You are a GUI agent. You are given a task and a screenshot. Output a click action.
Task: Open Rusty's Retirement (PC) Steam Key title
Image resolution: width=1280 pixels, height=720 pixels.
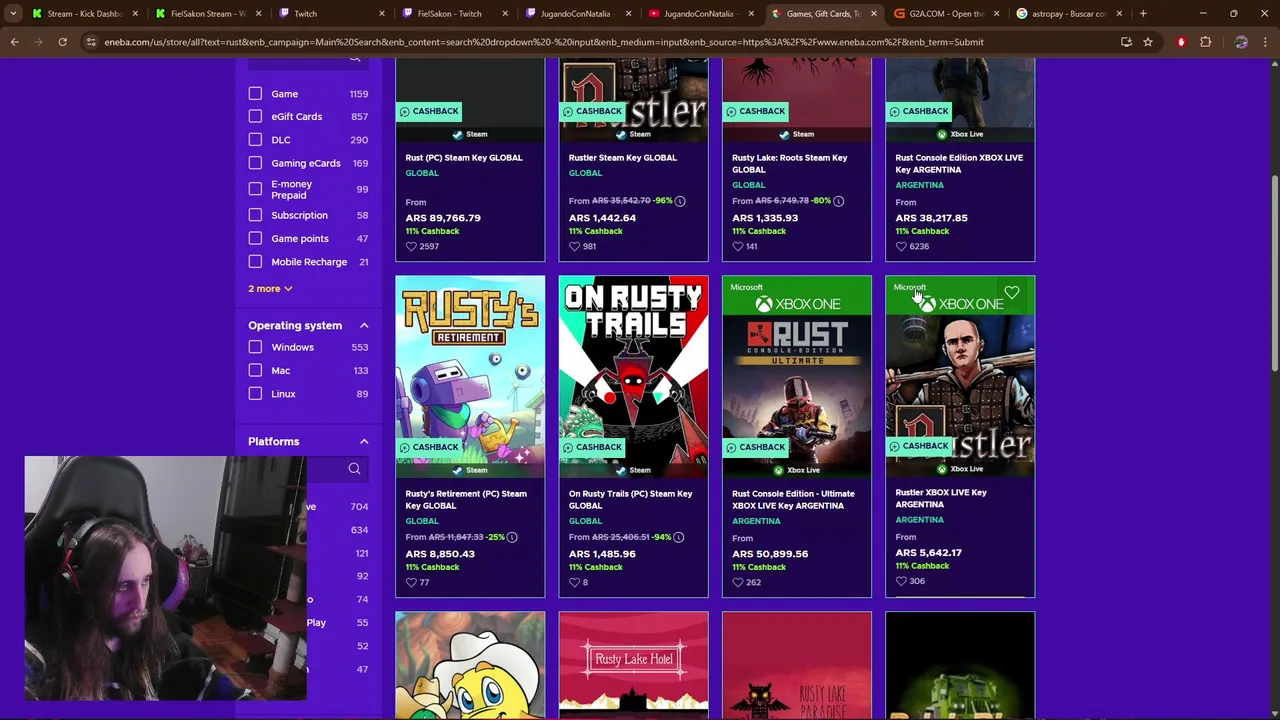click(x=465, y=500)
